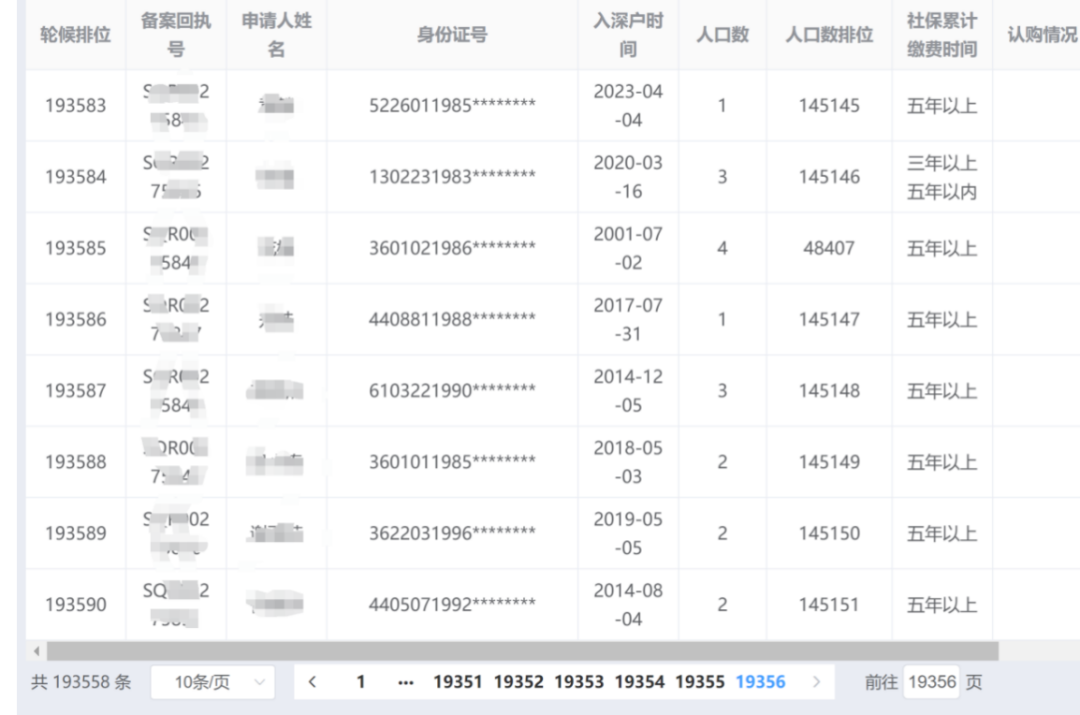Expand the collapsed pages ellipsis
Screen dimensions: 1080x715
tap(406, 682)
